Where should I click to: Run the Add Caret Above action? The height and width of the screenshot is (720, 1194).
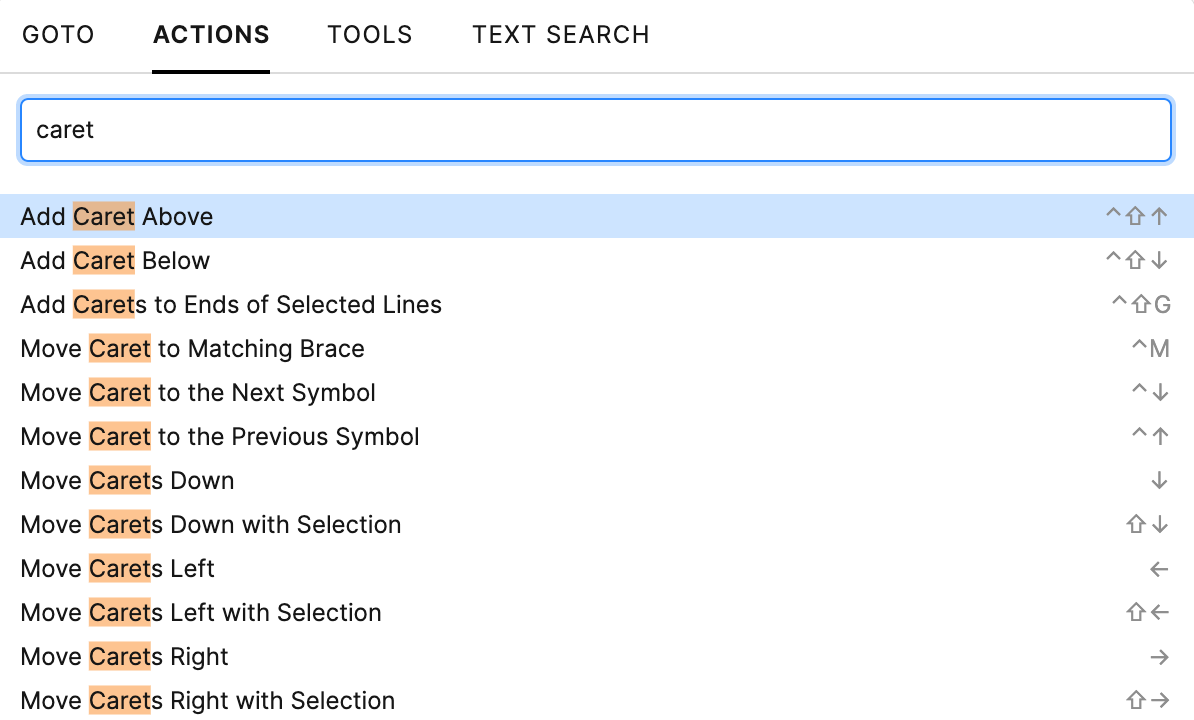coord(115,216)
